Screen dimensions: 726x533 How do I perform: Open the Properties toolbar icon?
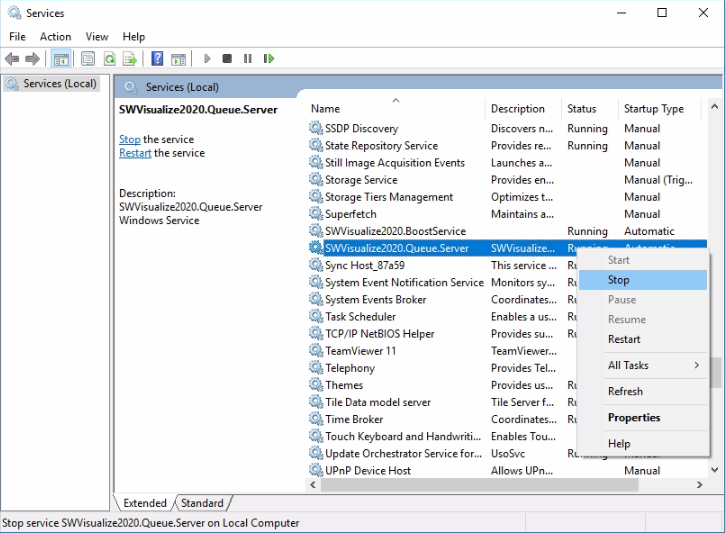coord(88,59)
